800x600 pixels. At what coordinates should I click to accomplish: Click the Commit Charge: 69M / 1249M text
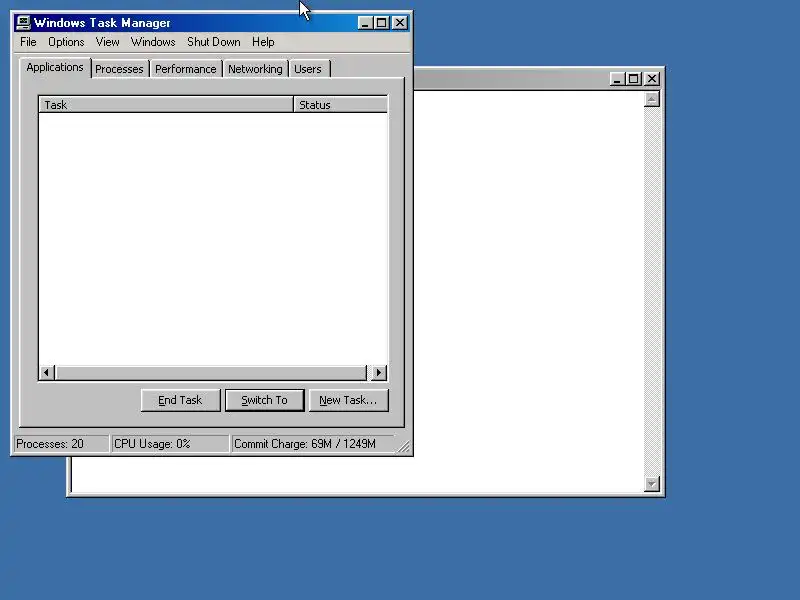[x=305, y=444]
